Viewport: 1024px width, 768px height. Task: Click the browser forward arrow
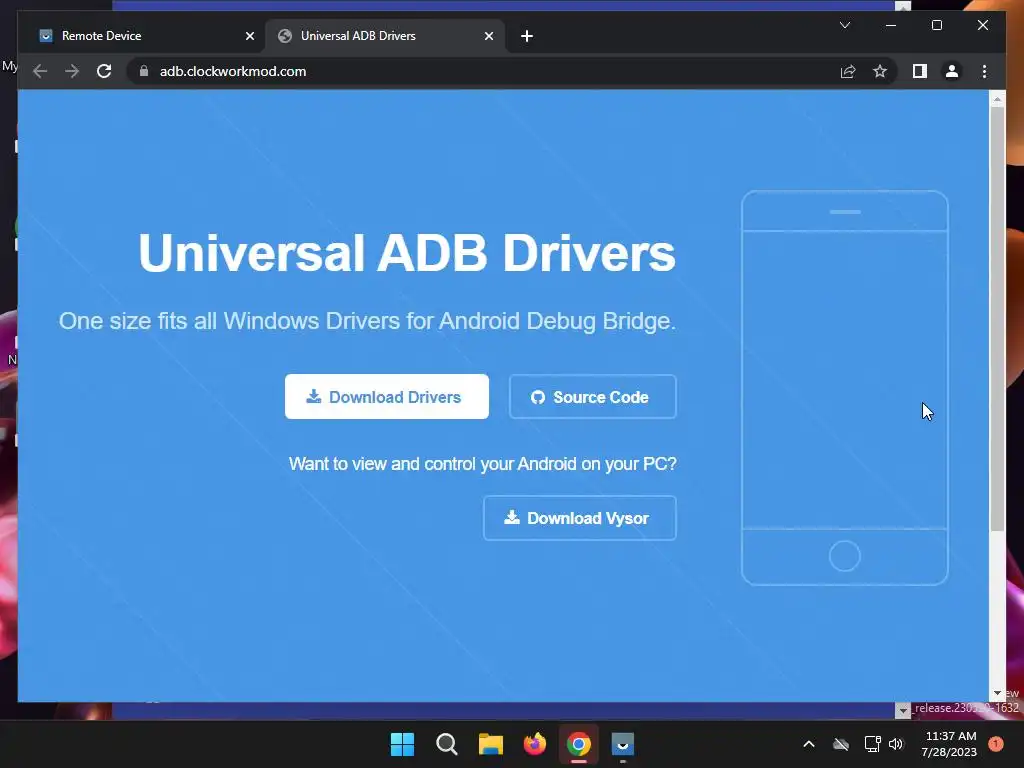coord(72,71)
